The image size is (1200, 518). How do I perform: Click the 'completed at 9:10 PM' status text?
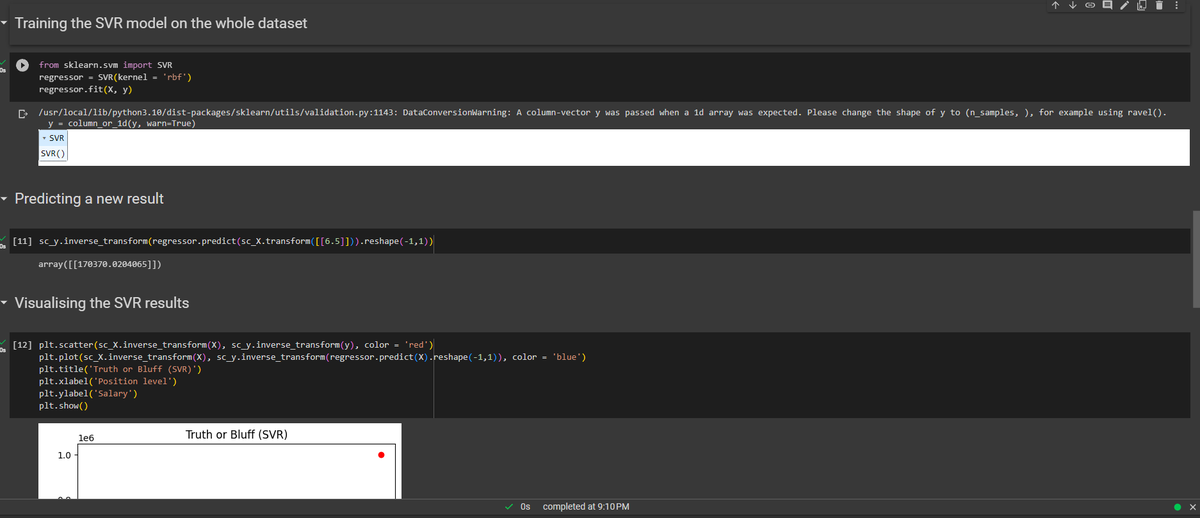(586, 507)
